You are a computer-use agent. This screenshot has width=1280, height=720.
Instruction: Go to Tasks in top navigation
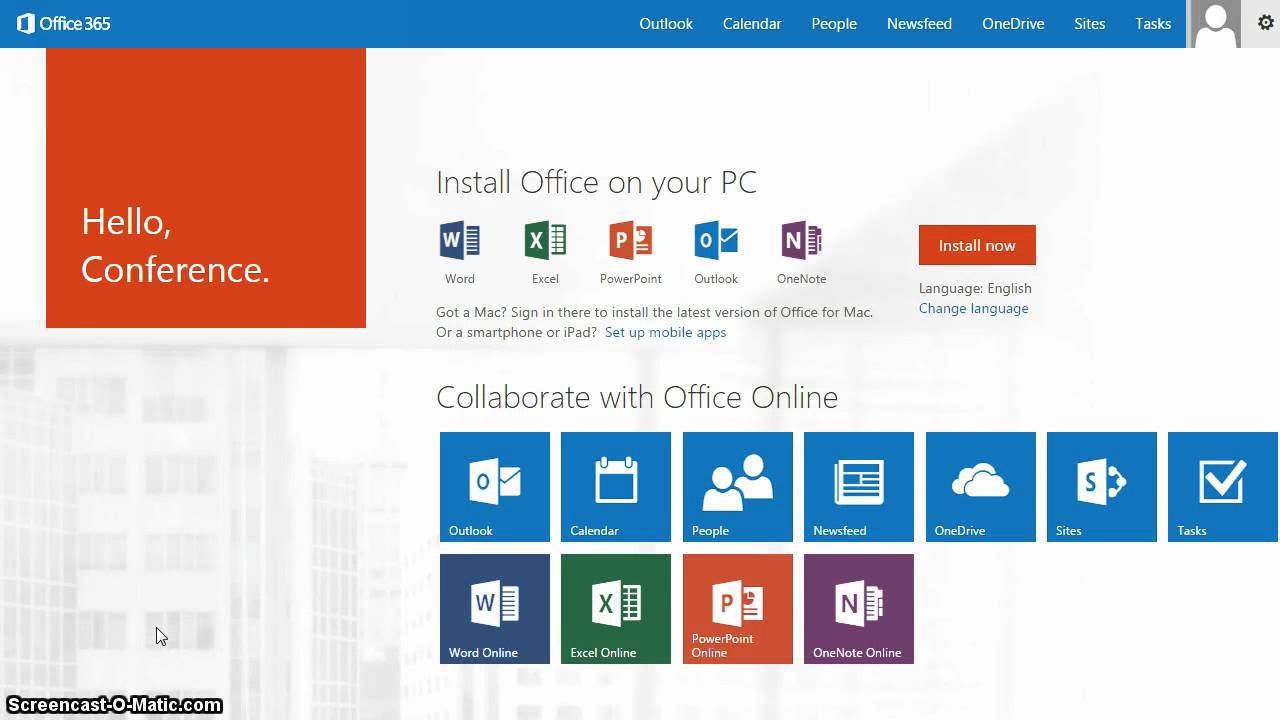[1153, 24]
